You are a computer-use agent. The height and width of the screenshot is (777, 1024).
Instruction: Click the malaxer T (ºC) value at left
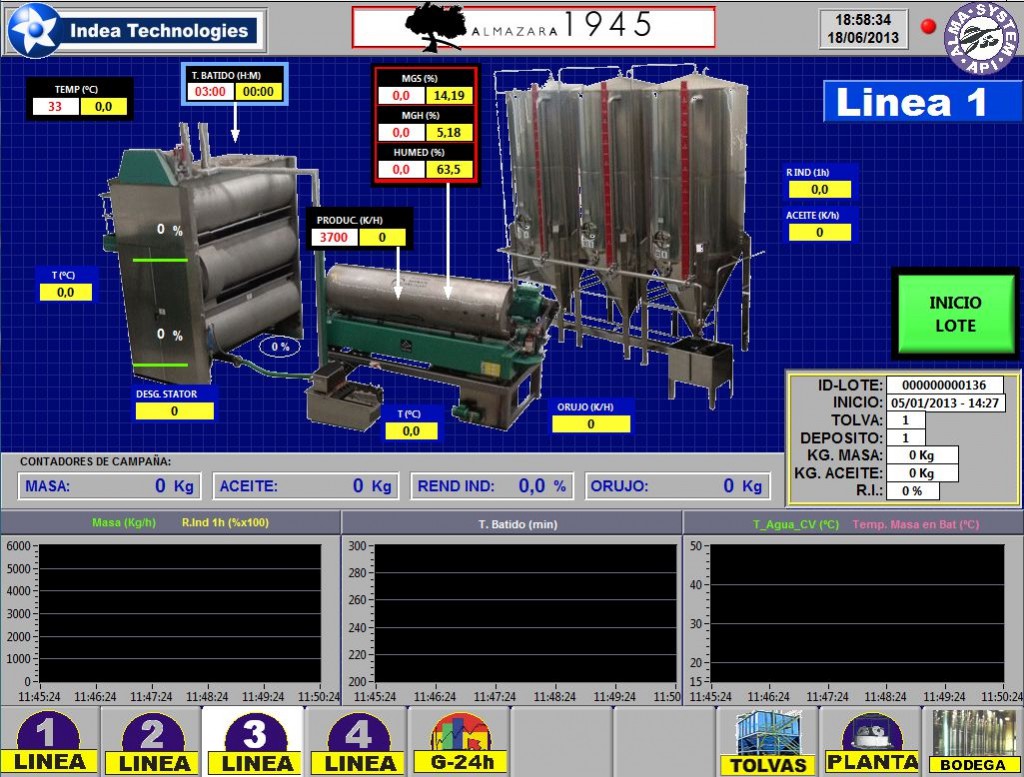[x=65, y=292]
